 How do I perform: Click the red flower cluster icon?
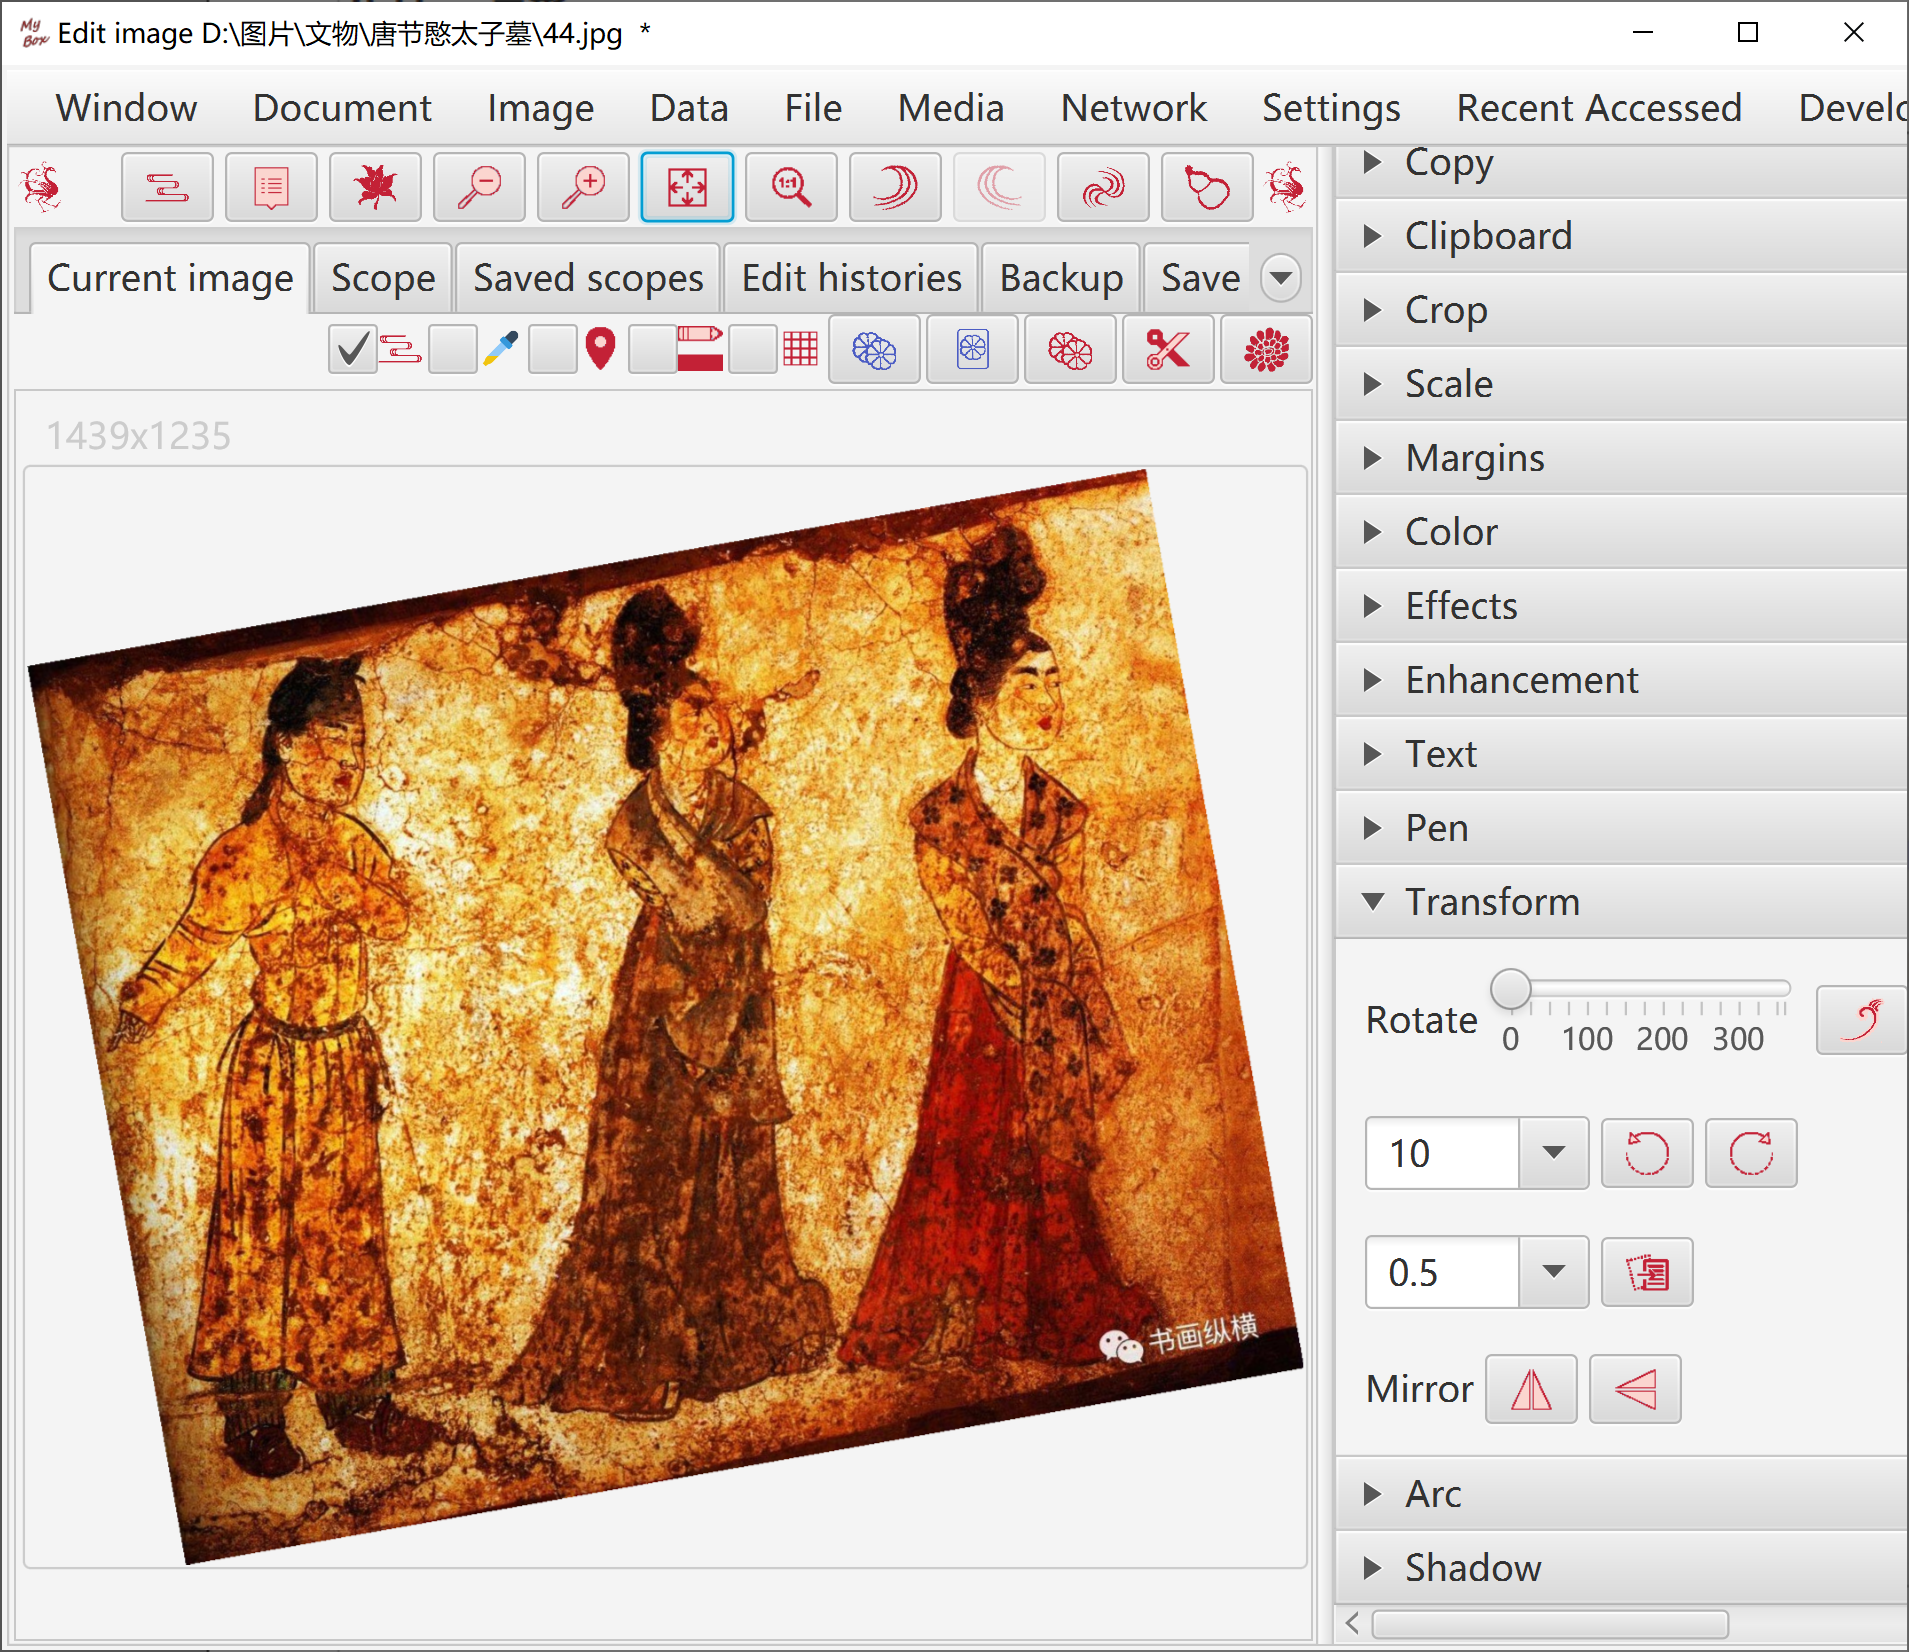pos(1070,350)
